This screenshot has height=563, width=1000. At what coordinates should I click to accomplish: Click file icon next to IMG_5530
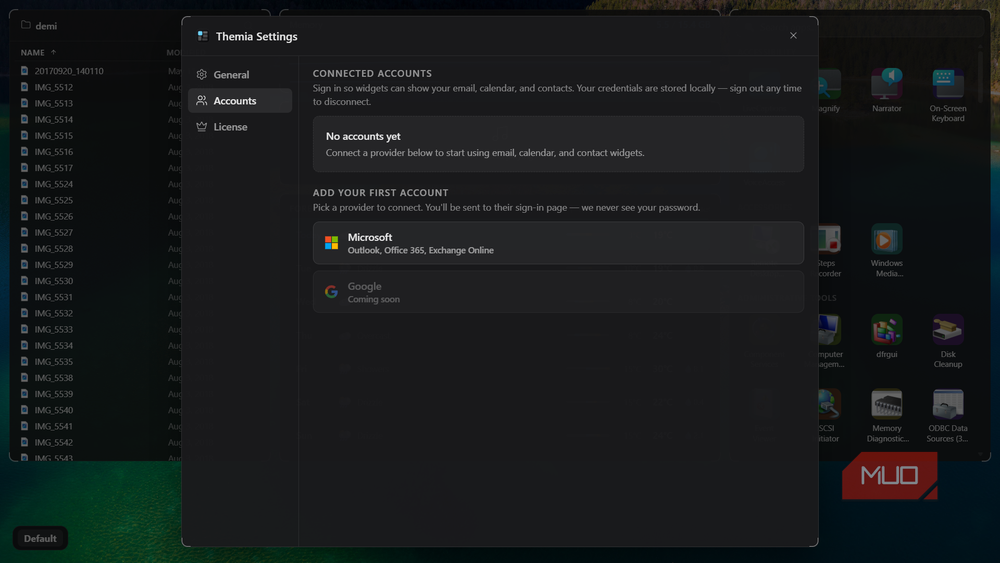coord(25,281)
